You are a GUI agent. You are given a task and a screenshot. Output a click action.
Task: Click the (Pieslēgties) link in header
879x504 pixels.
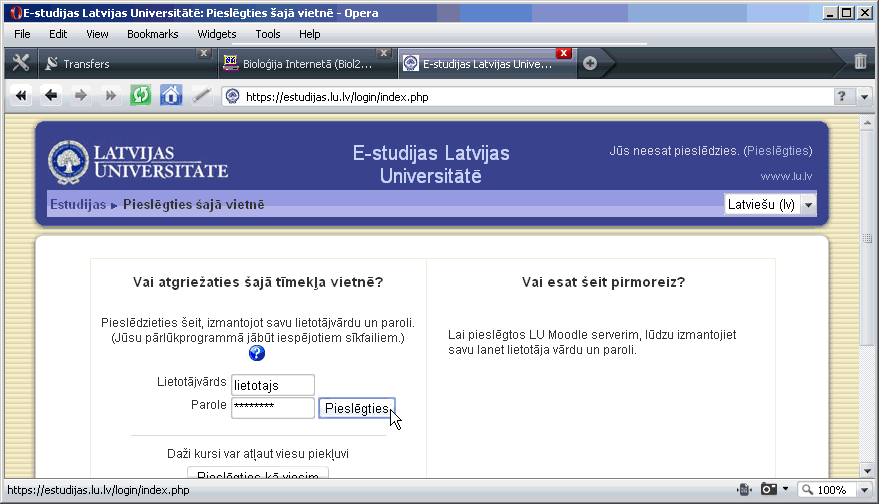tap(778, 151)
